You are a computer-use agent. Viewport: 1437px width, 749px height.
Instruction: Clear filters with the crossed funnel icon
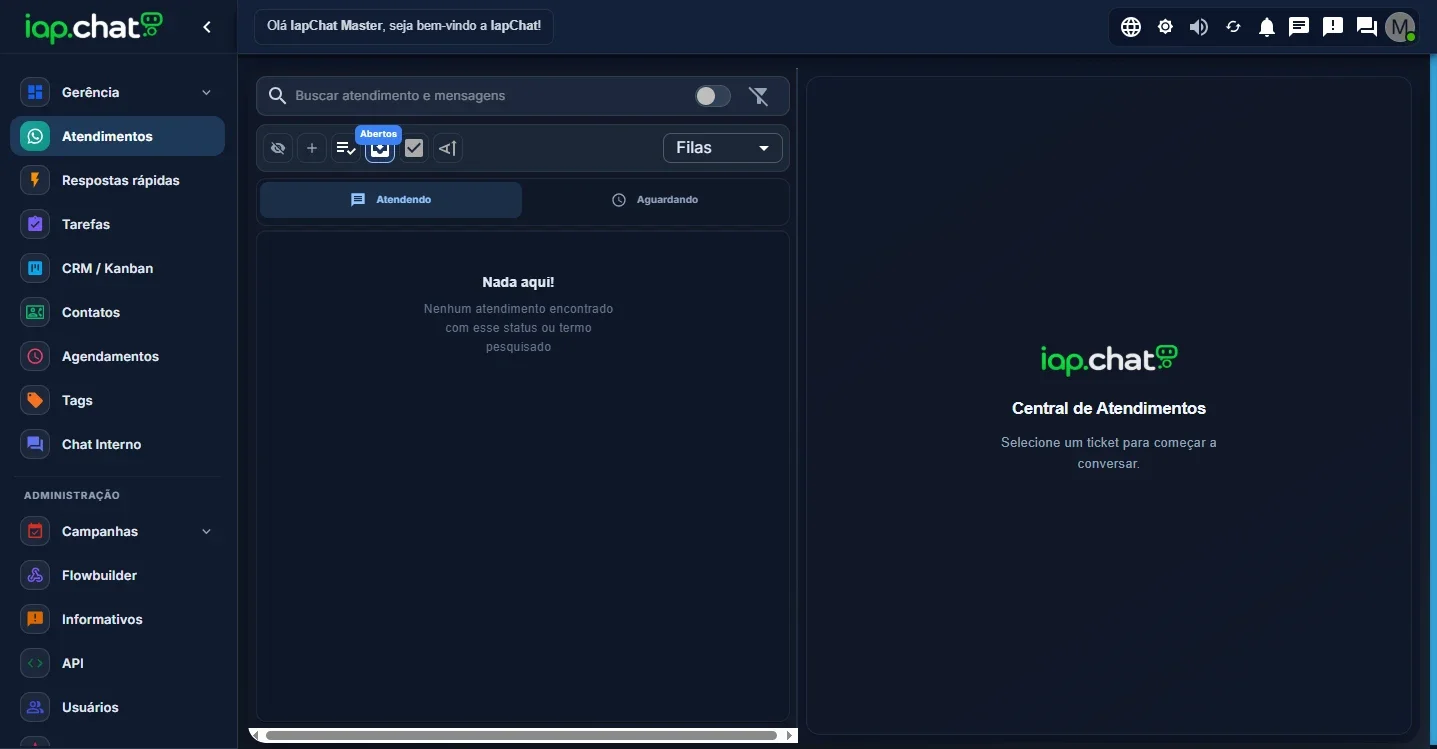[759, 96]
